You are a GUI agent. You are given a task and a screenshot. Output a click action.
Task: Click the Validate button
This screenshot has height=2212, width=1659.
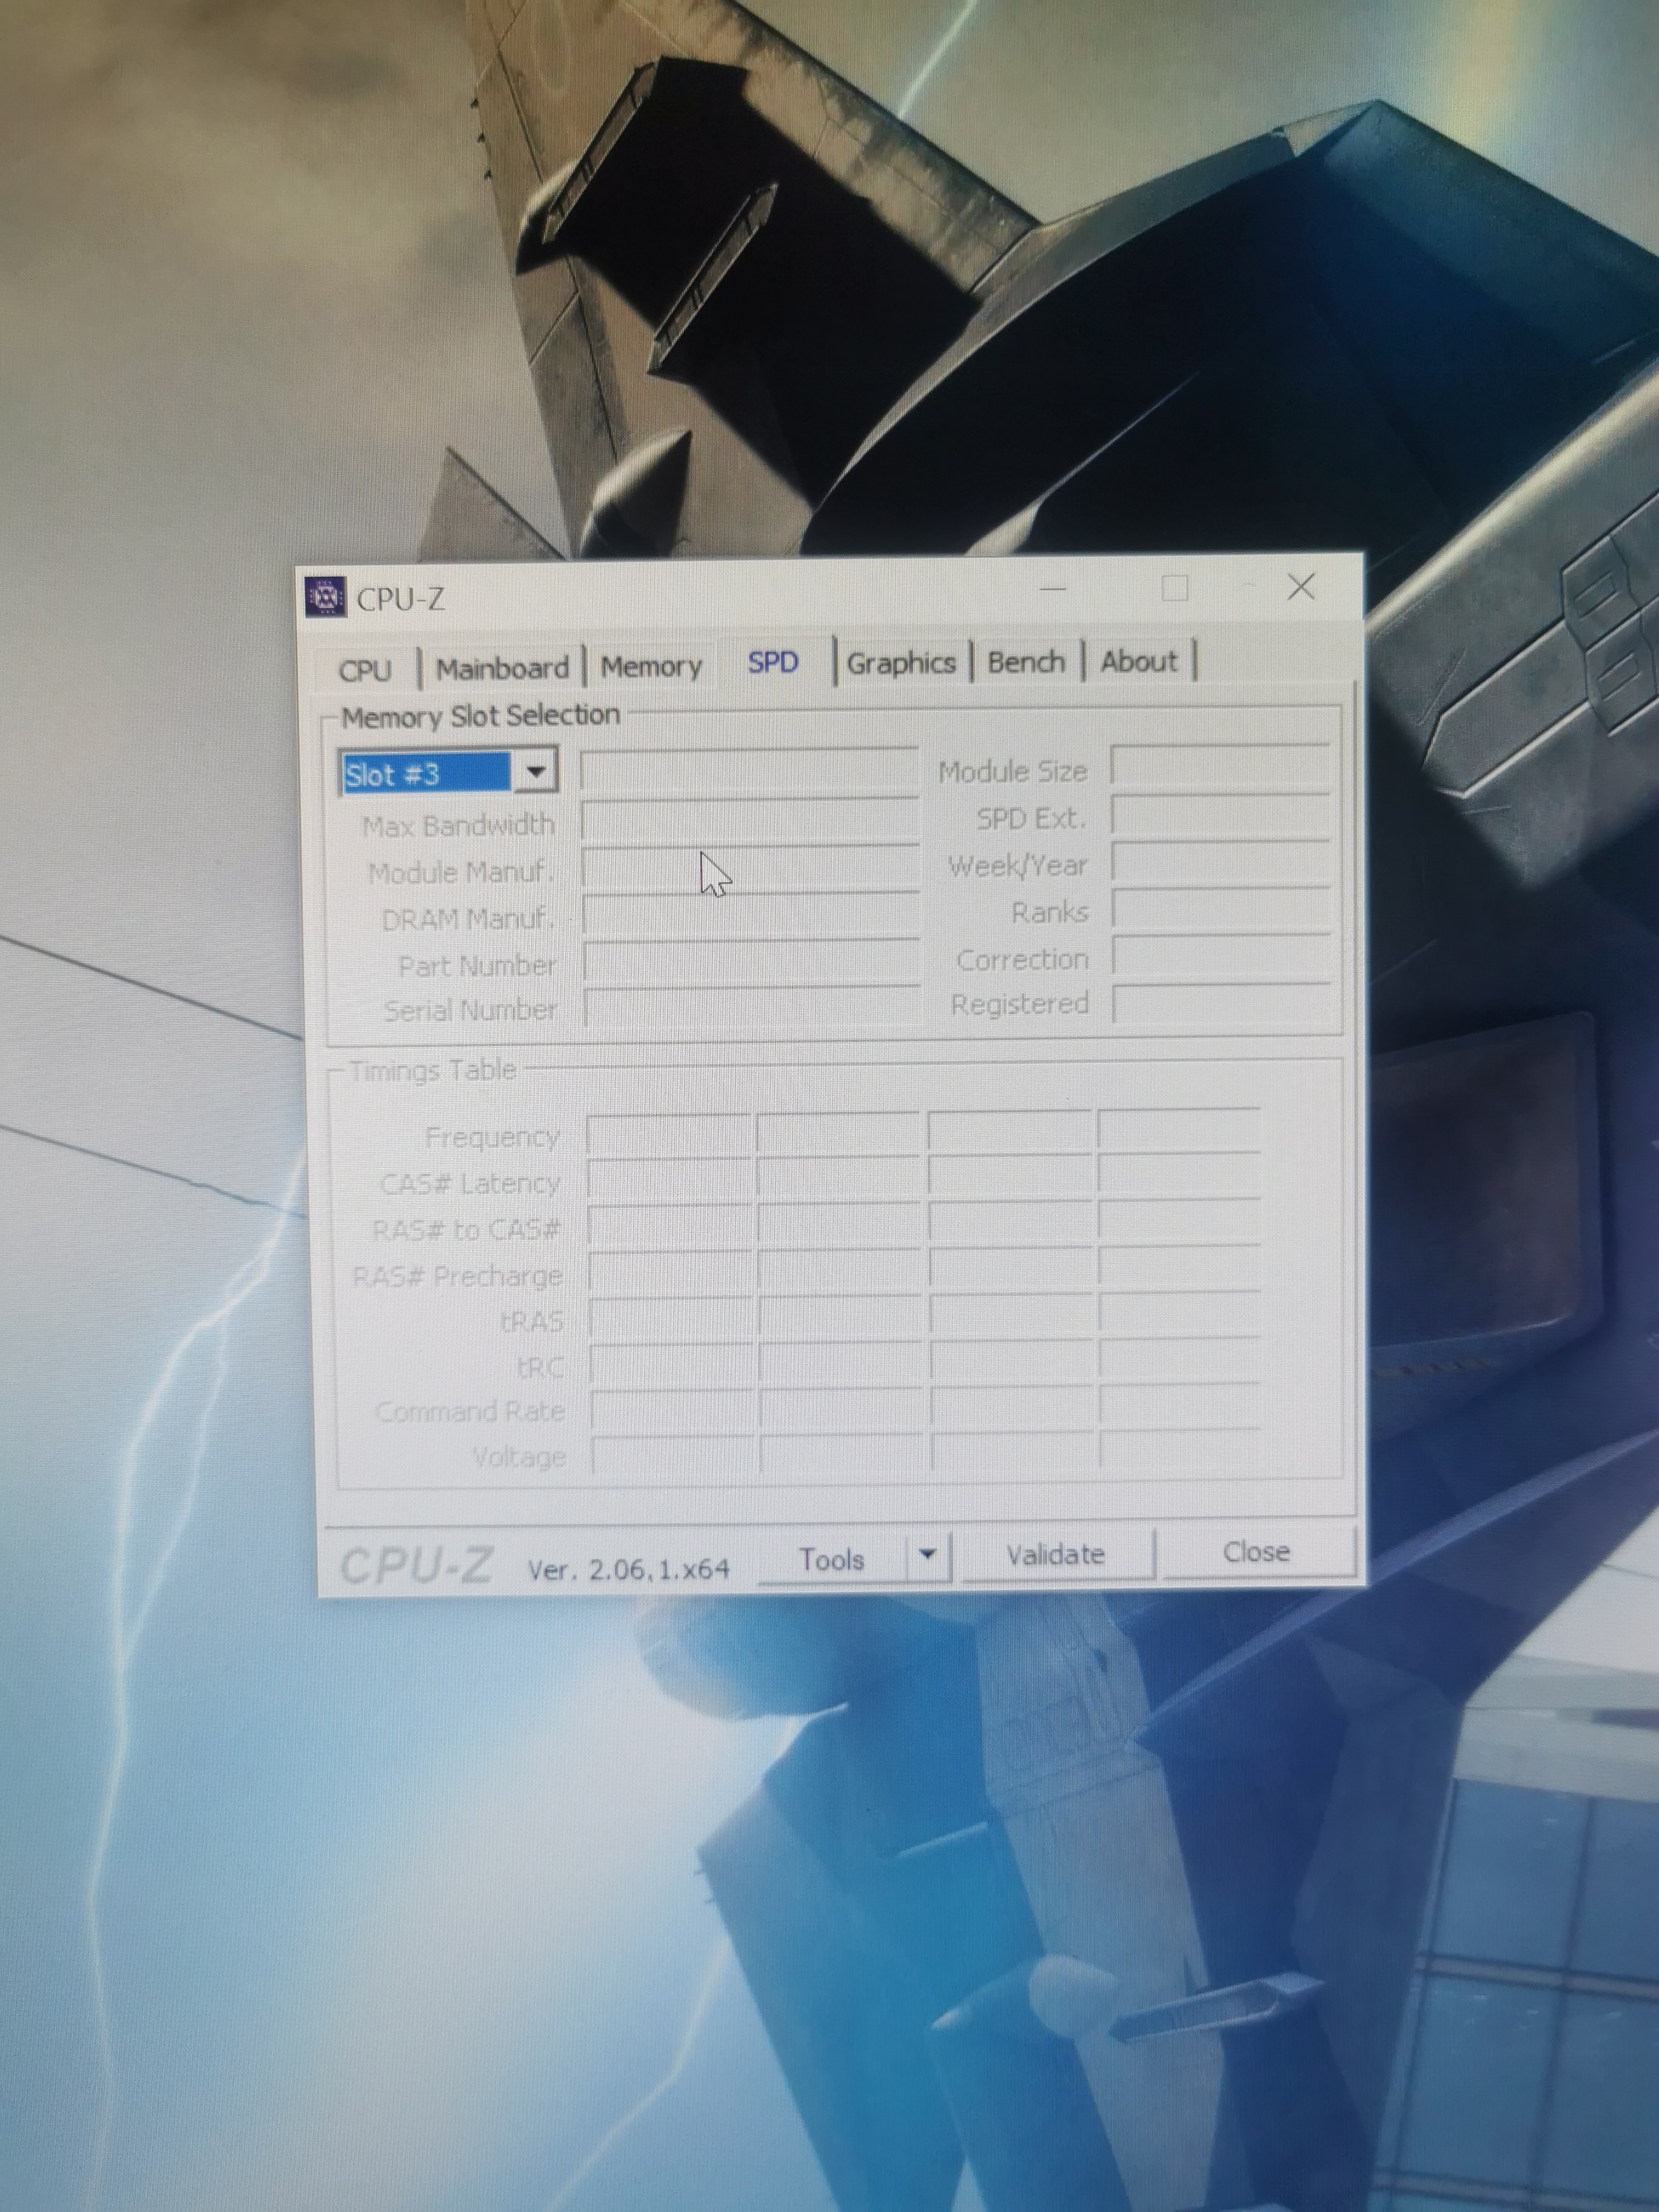(x=1055, y=1555)
